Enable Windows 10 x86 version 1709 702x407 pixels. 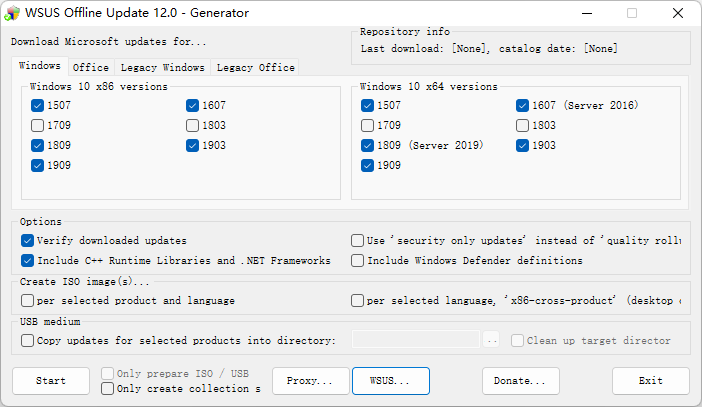(x=37, y=126)
